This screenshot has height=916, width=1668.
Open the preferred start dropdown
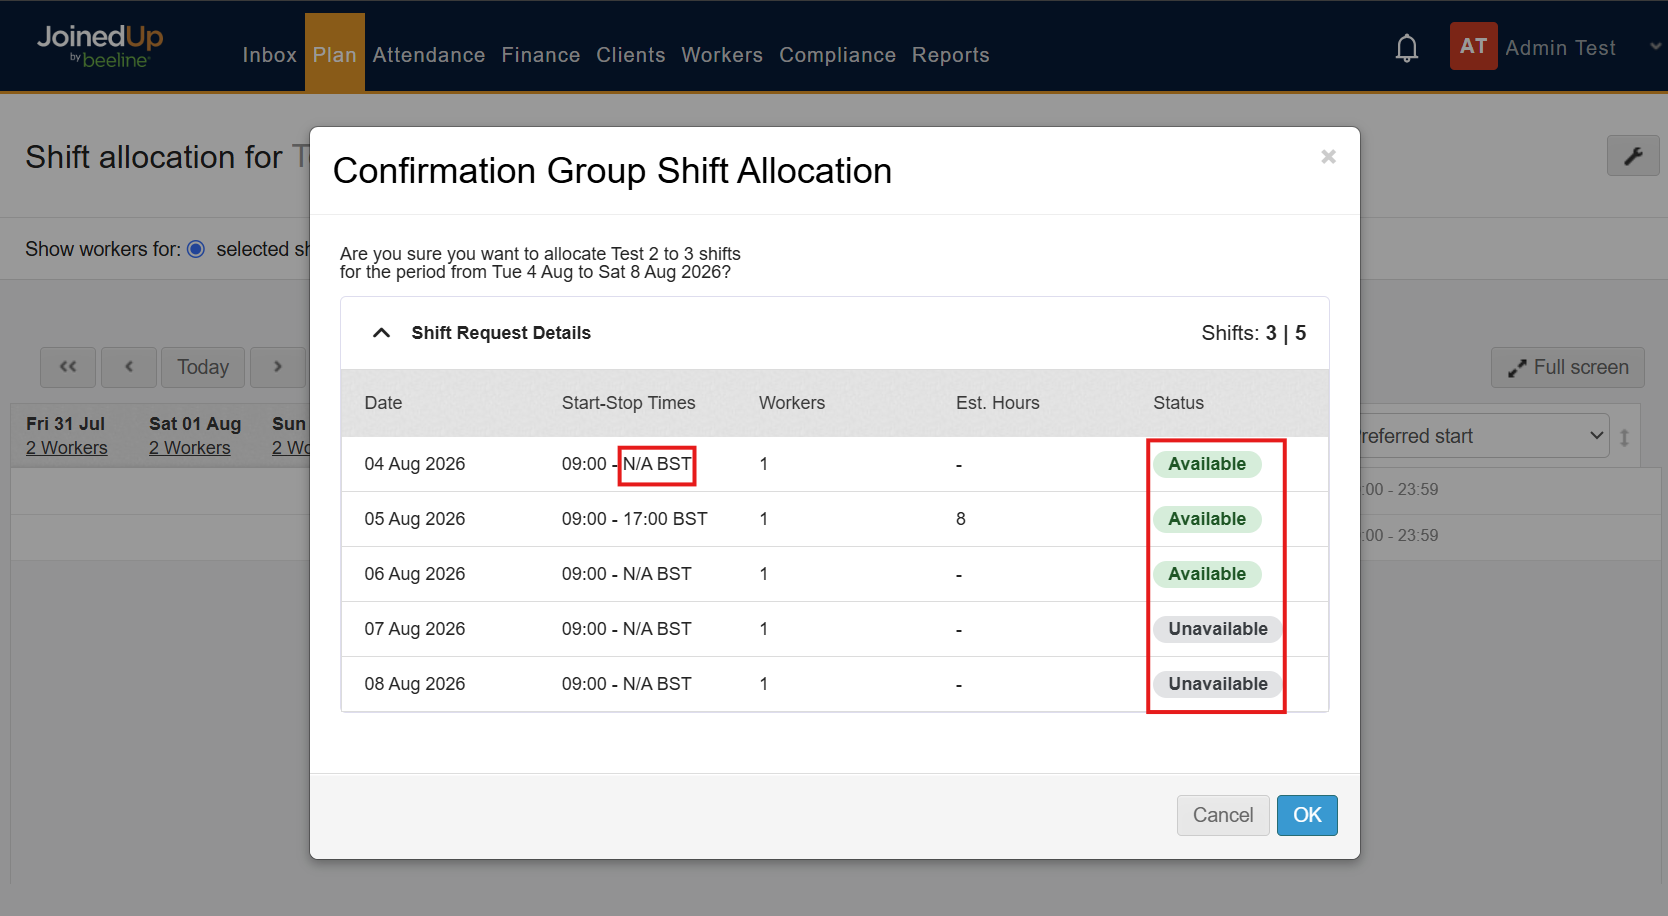coord(1484,436)
